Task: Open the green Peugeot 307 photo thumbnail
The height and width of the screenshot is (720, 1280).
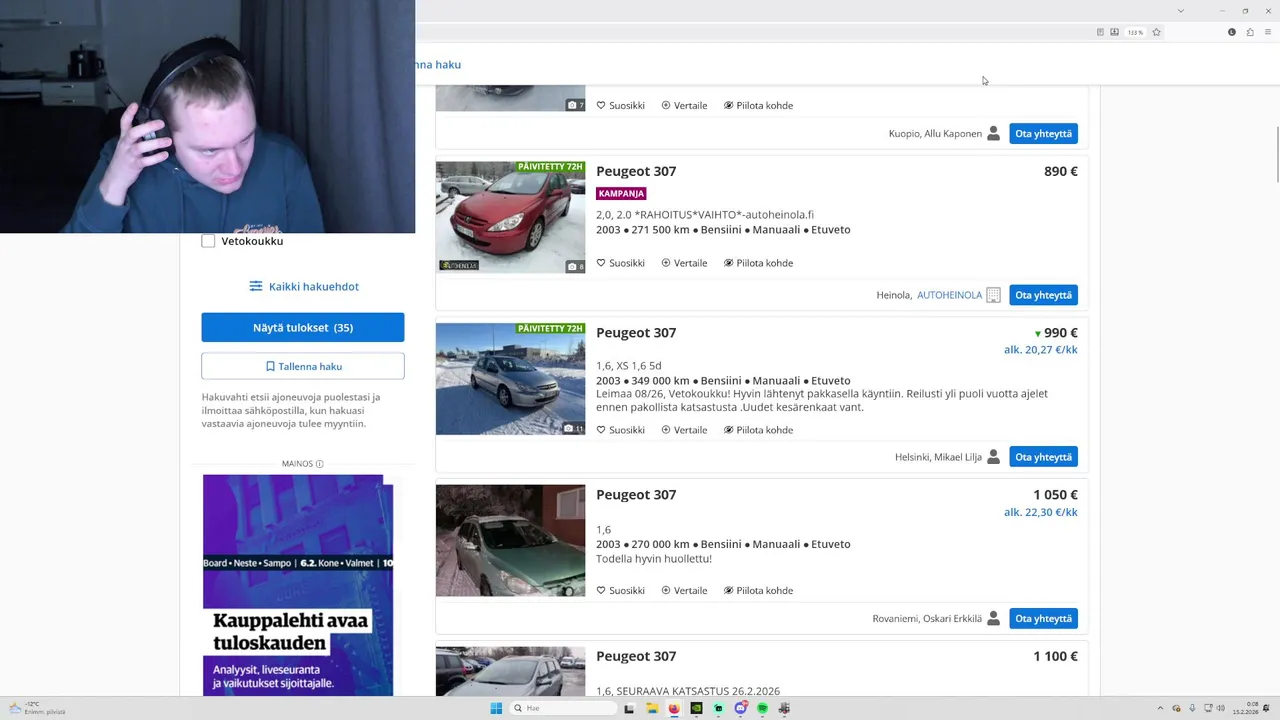Action: click(x=510, y=541)
